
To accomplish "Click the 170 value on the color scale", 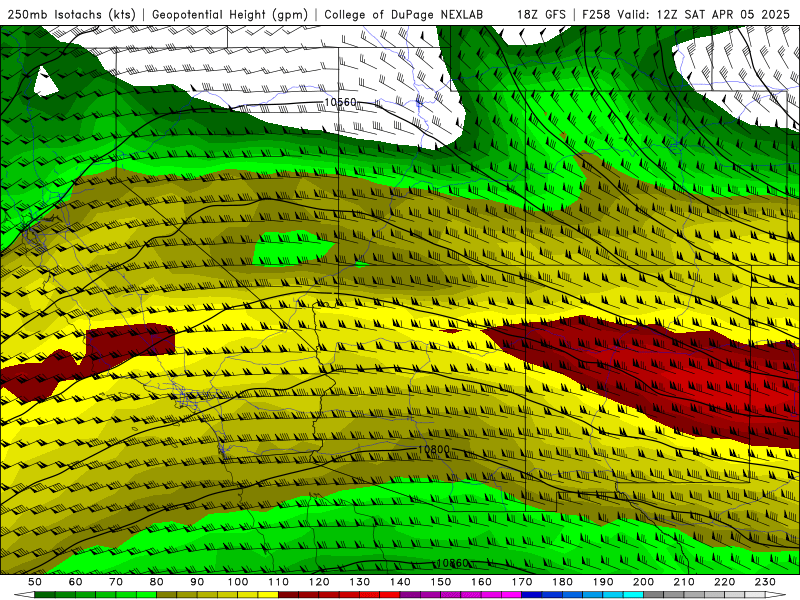I will (x=522, y=582).
